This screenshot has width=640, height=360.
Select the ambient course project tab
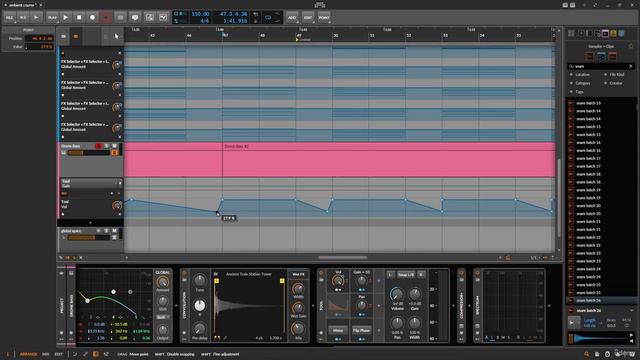coord(22,5)
